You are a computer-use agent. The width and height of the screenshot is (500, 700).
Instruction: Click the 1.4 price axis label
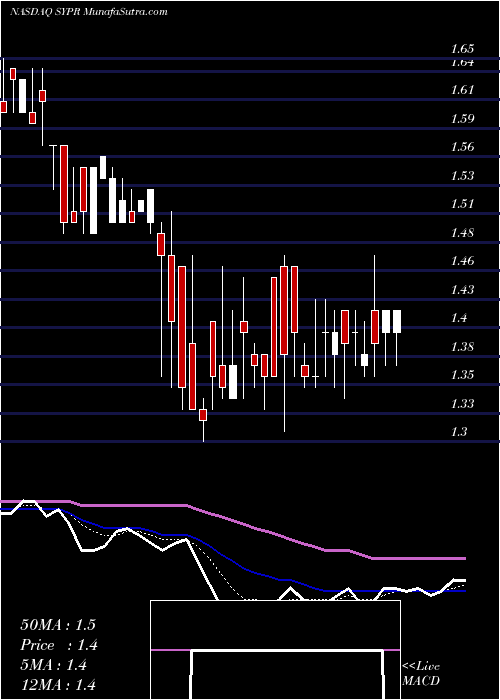(x=459, y=319)
